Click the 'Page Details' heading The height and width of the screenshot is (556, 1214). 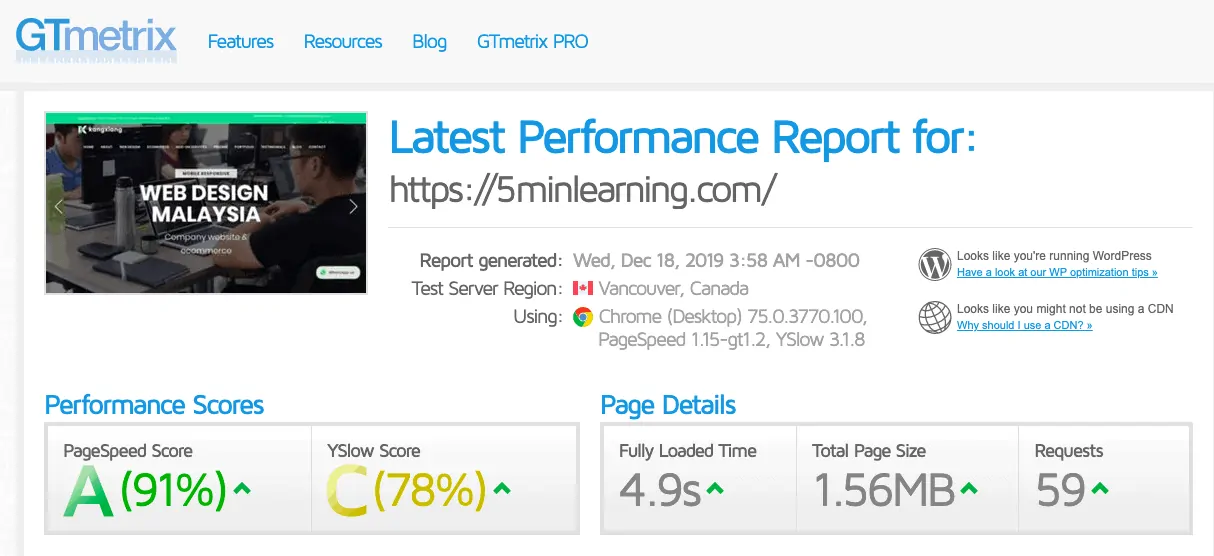click(668, 405)
